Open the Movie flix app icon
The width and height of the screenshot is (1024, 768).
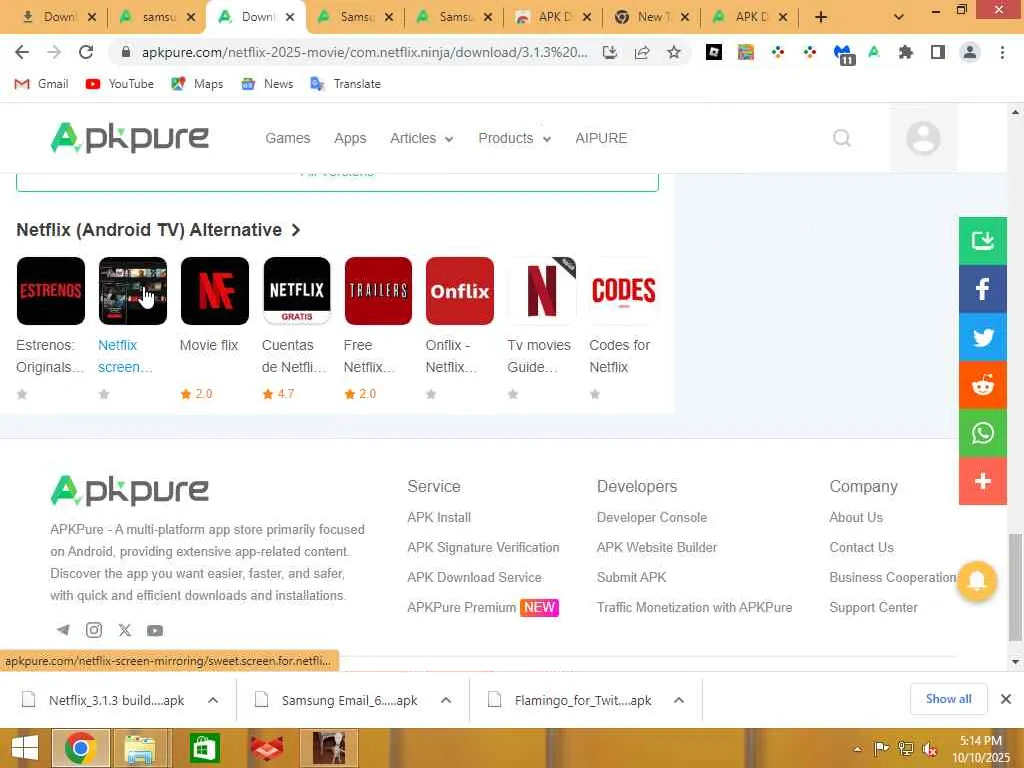tap(214, 291)
